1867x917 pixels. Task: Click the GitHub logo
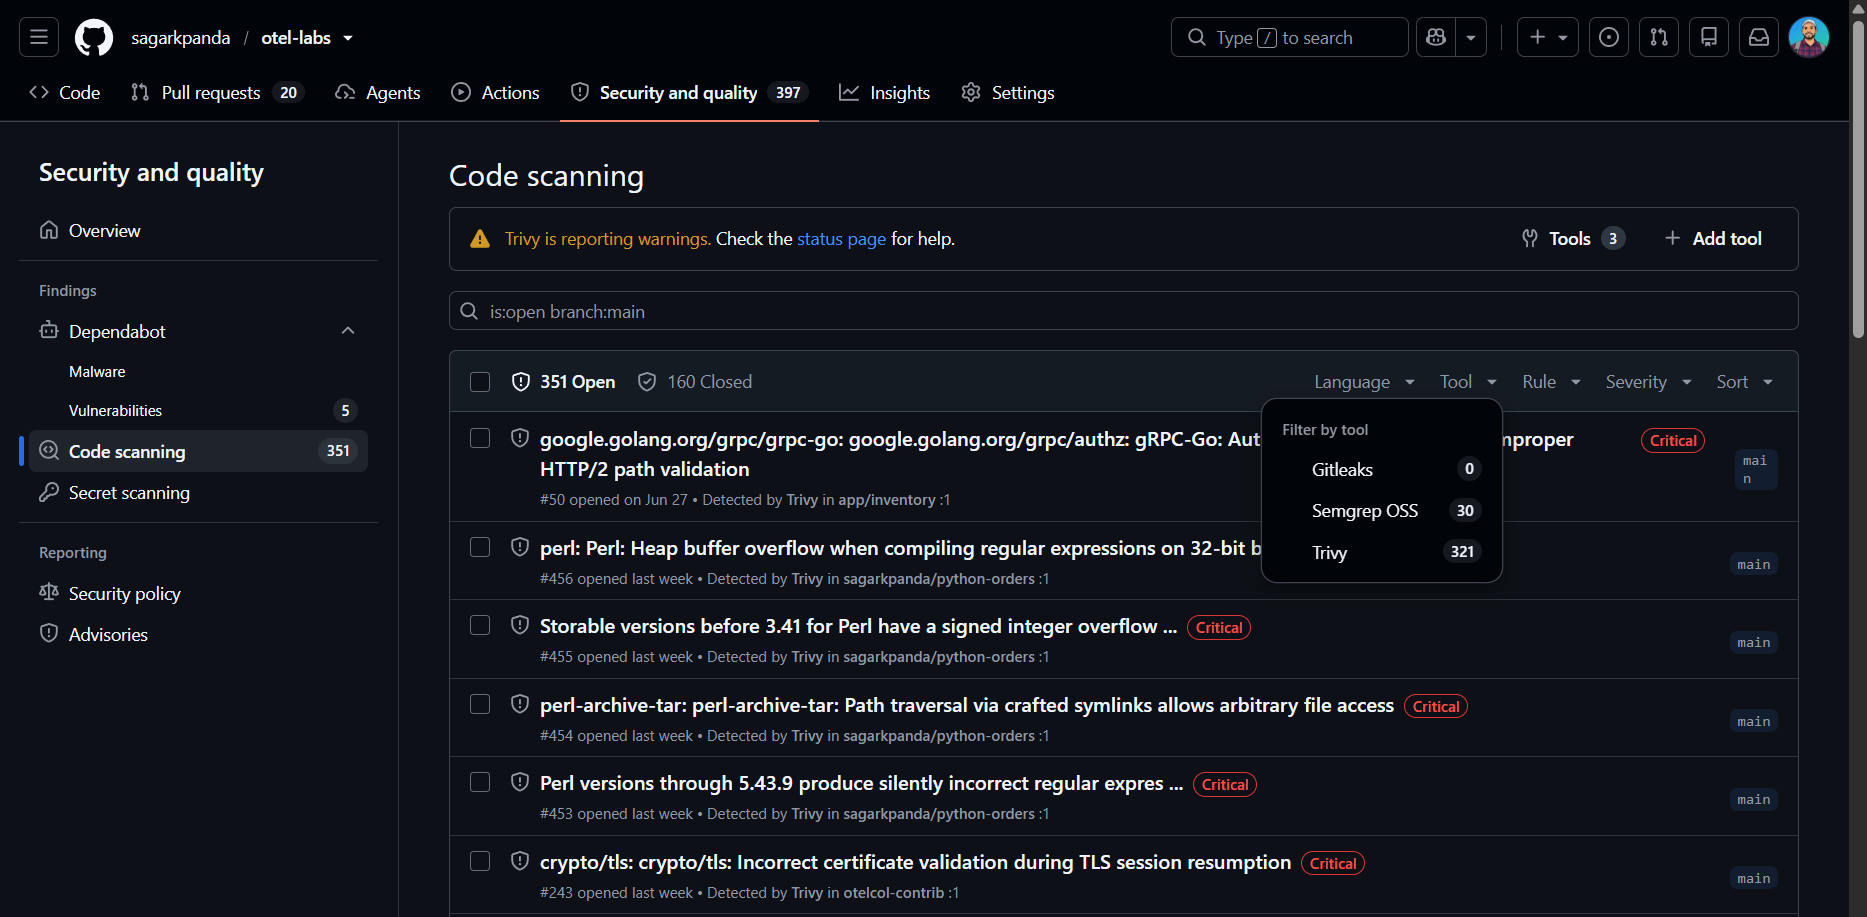pos(94,37)
